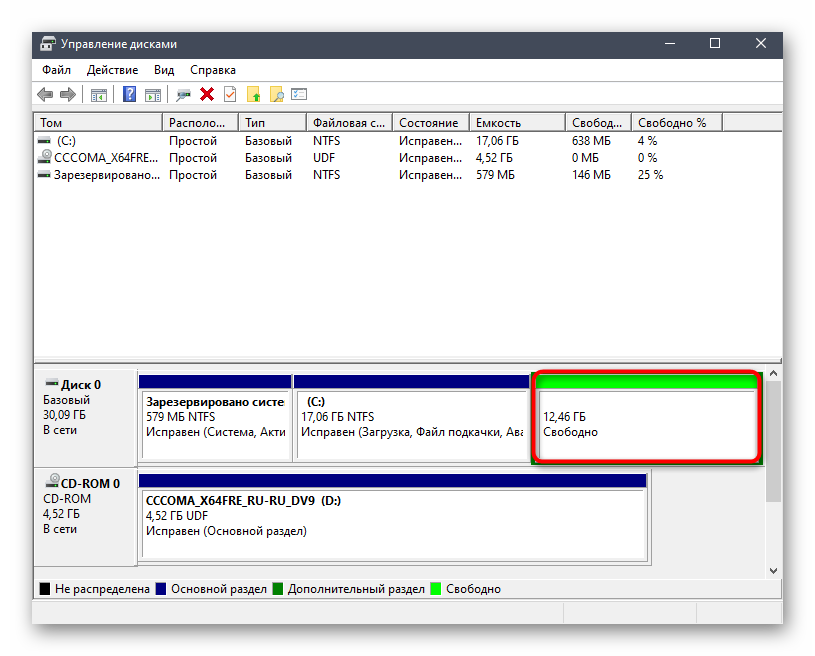Sort by the Емкость column header
This screenshot has height=656, width=815.
point(516,122)
